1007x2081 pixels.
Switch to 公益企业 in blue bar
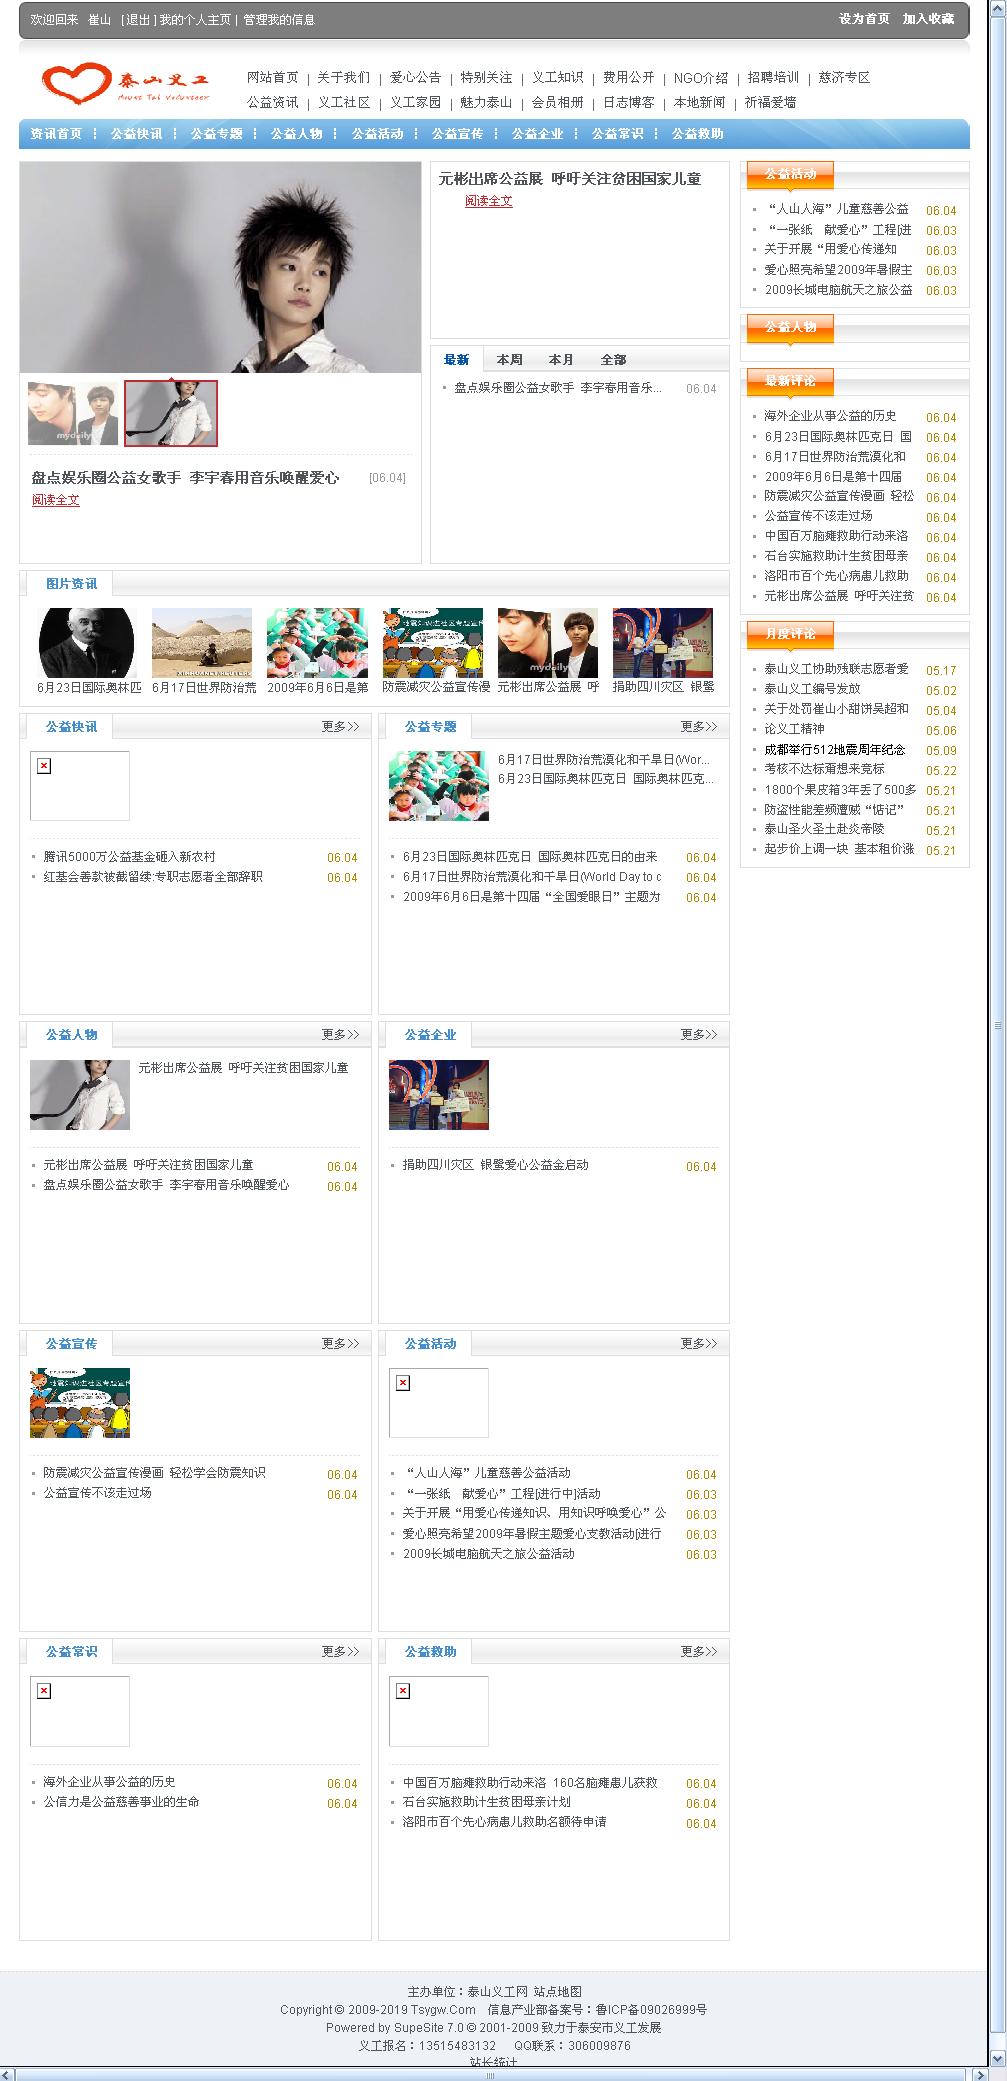coord(537,134)
